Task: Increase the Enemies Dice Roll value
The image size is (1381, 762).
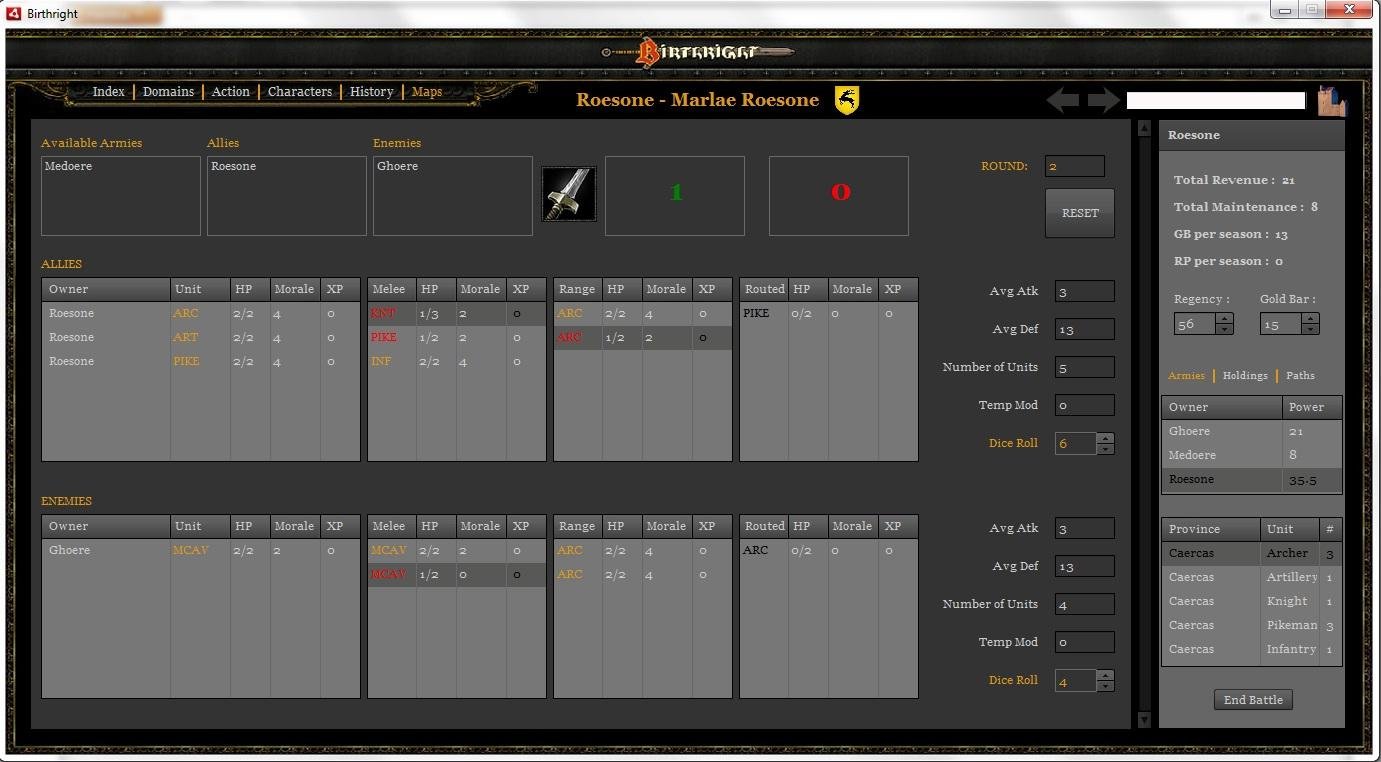Action: point(1105,675)
